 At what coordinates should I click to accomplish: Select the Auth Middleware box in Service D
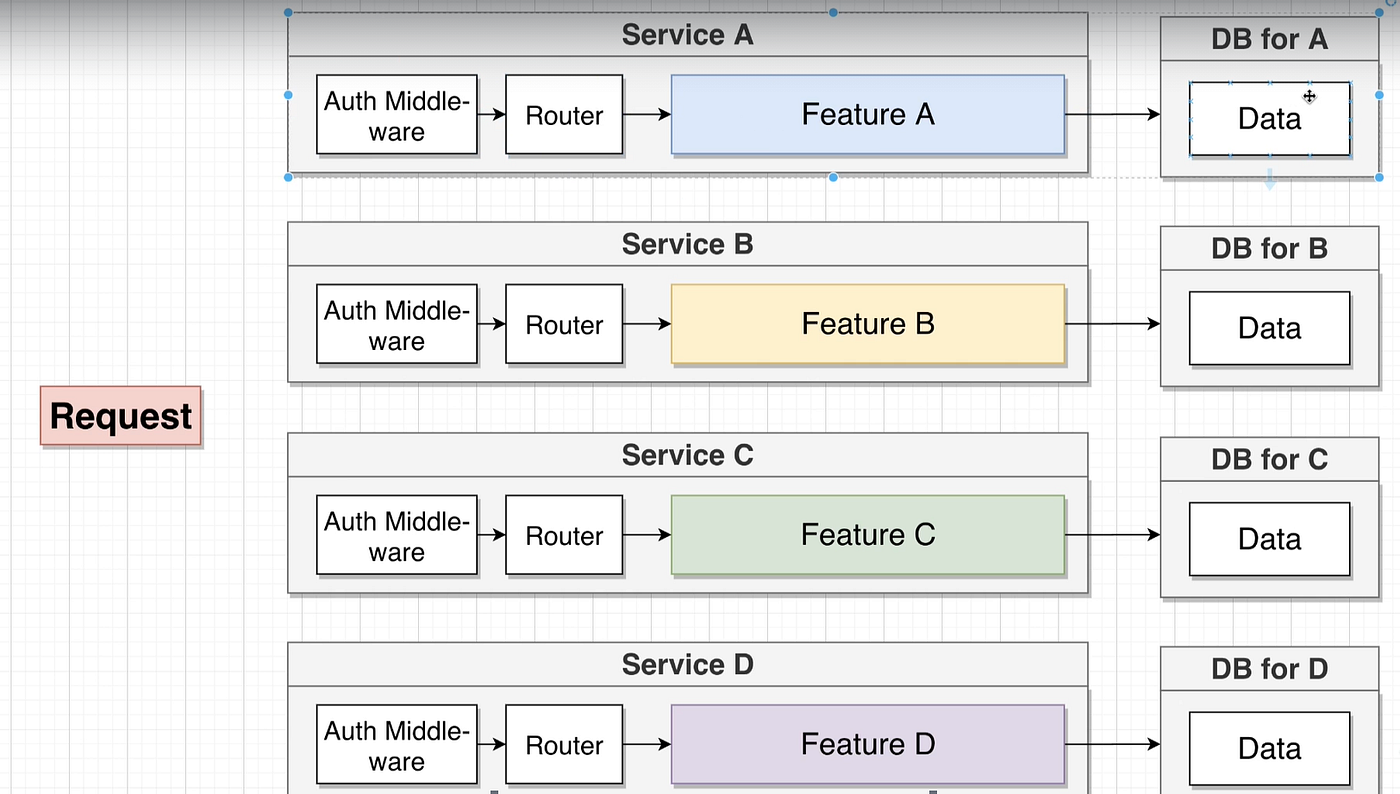point(397,744)
